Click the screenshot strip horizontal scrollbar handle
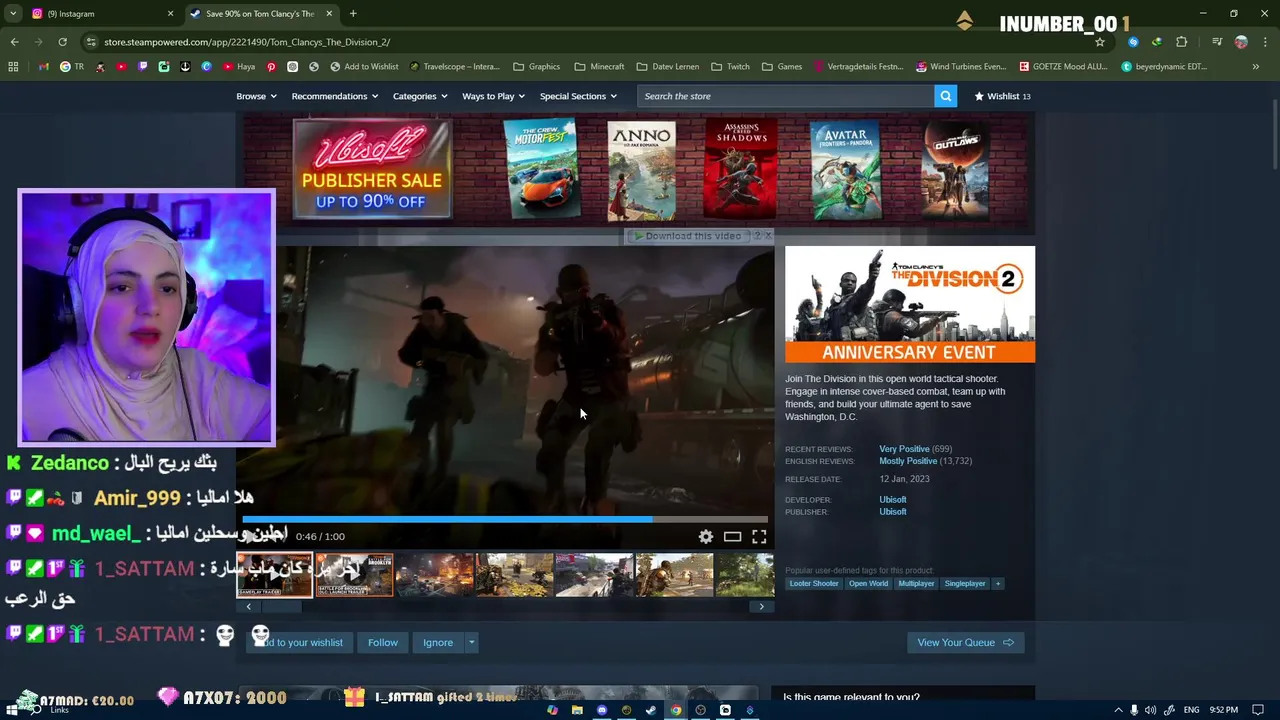The width and height of the screenshot is (1280, 720). 283,607
